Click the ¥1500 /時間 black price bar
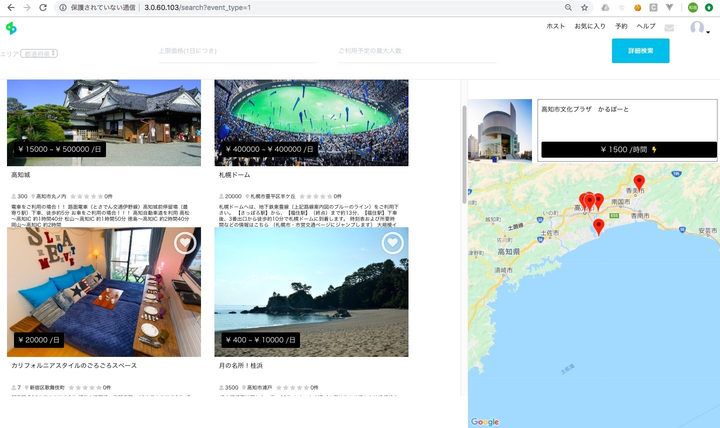The height and width of the screenshot is (428, 720). (x=629, y=149)
